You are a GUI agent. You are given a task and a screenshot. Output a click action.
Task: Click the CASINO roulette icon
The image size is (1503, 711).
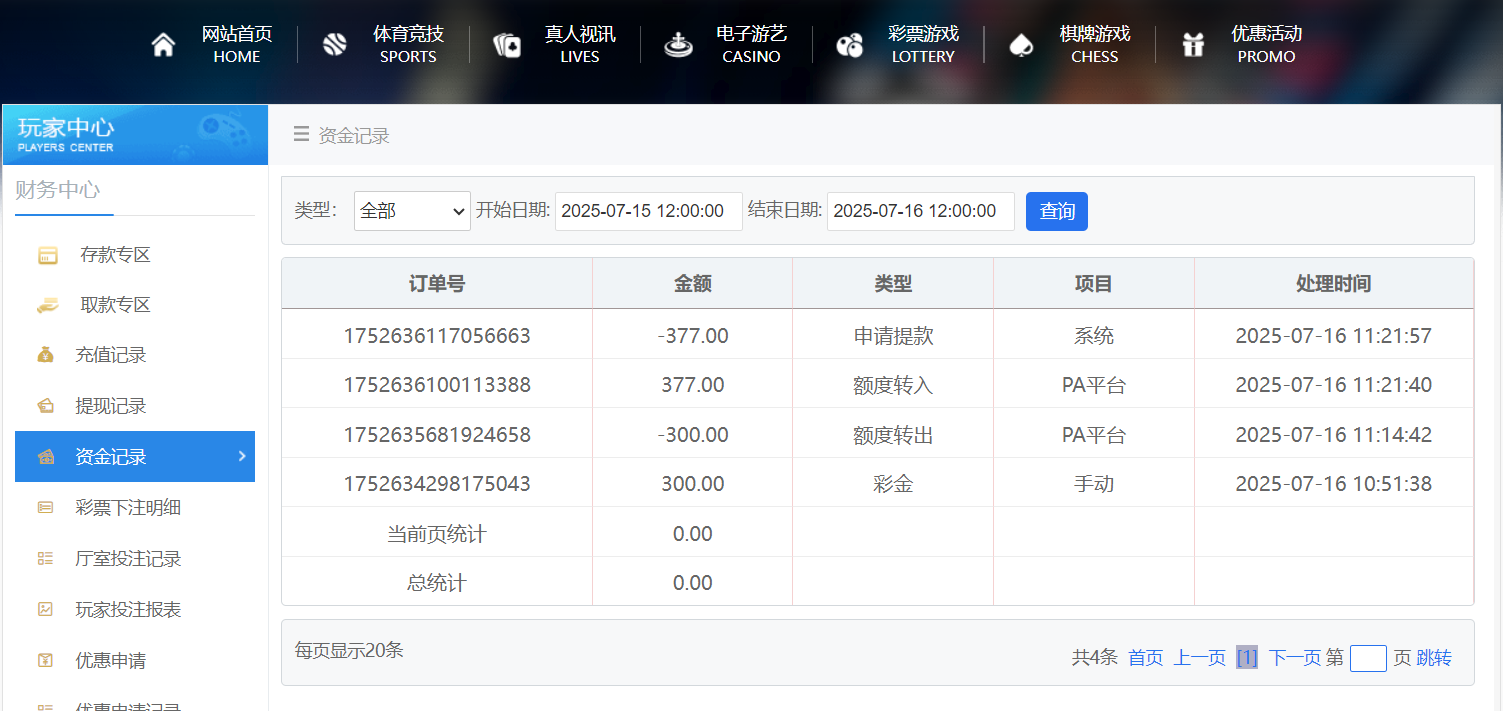(x=678, y=43)
